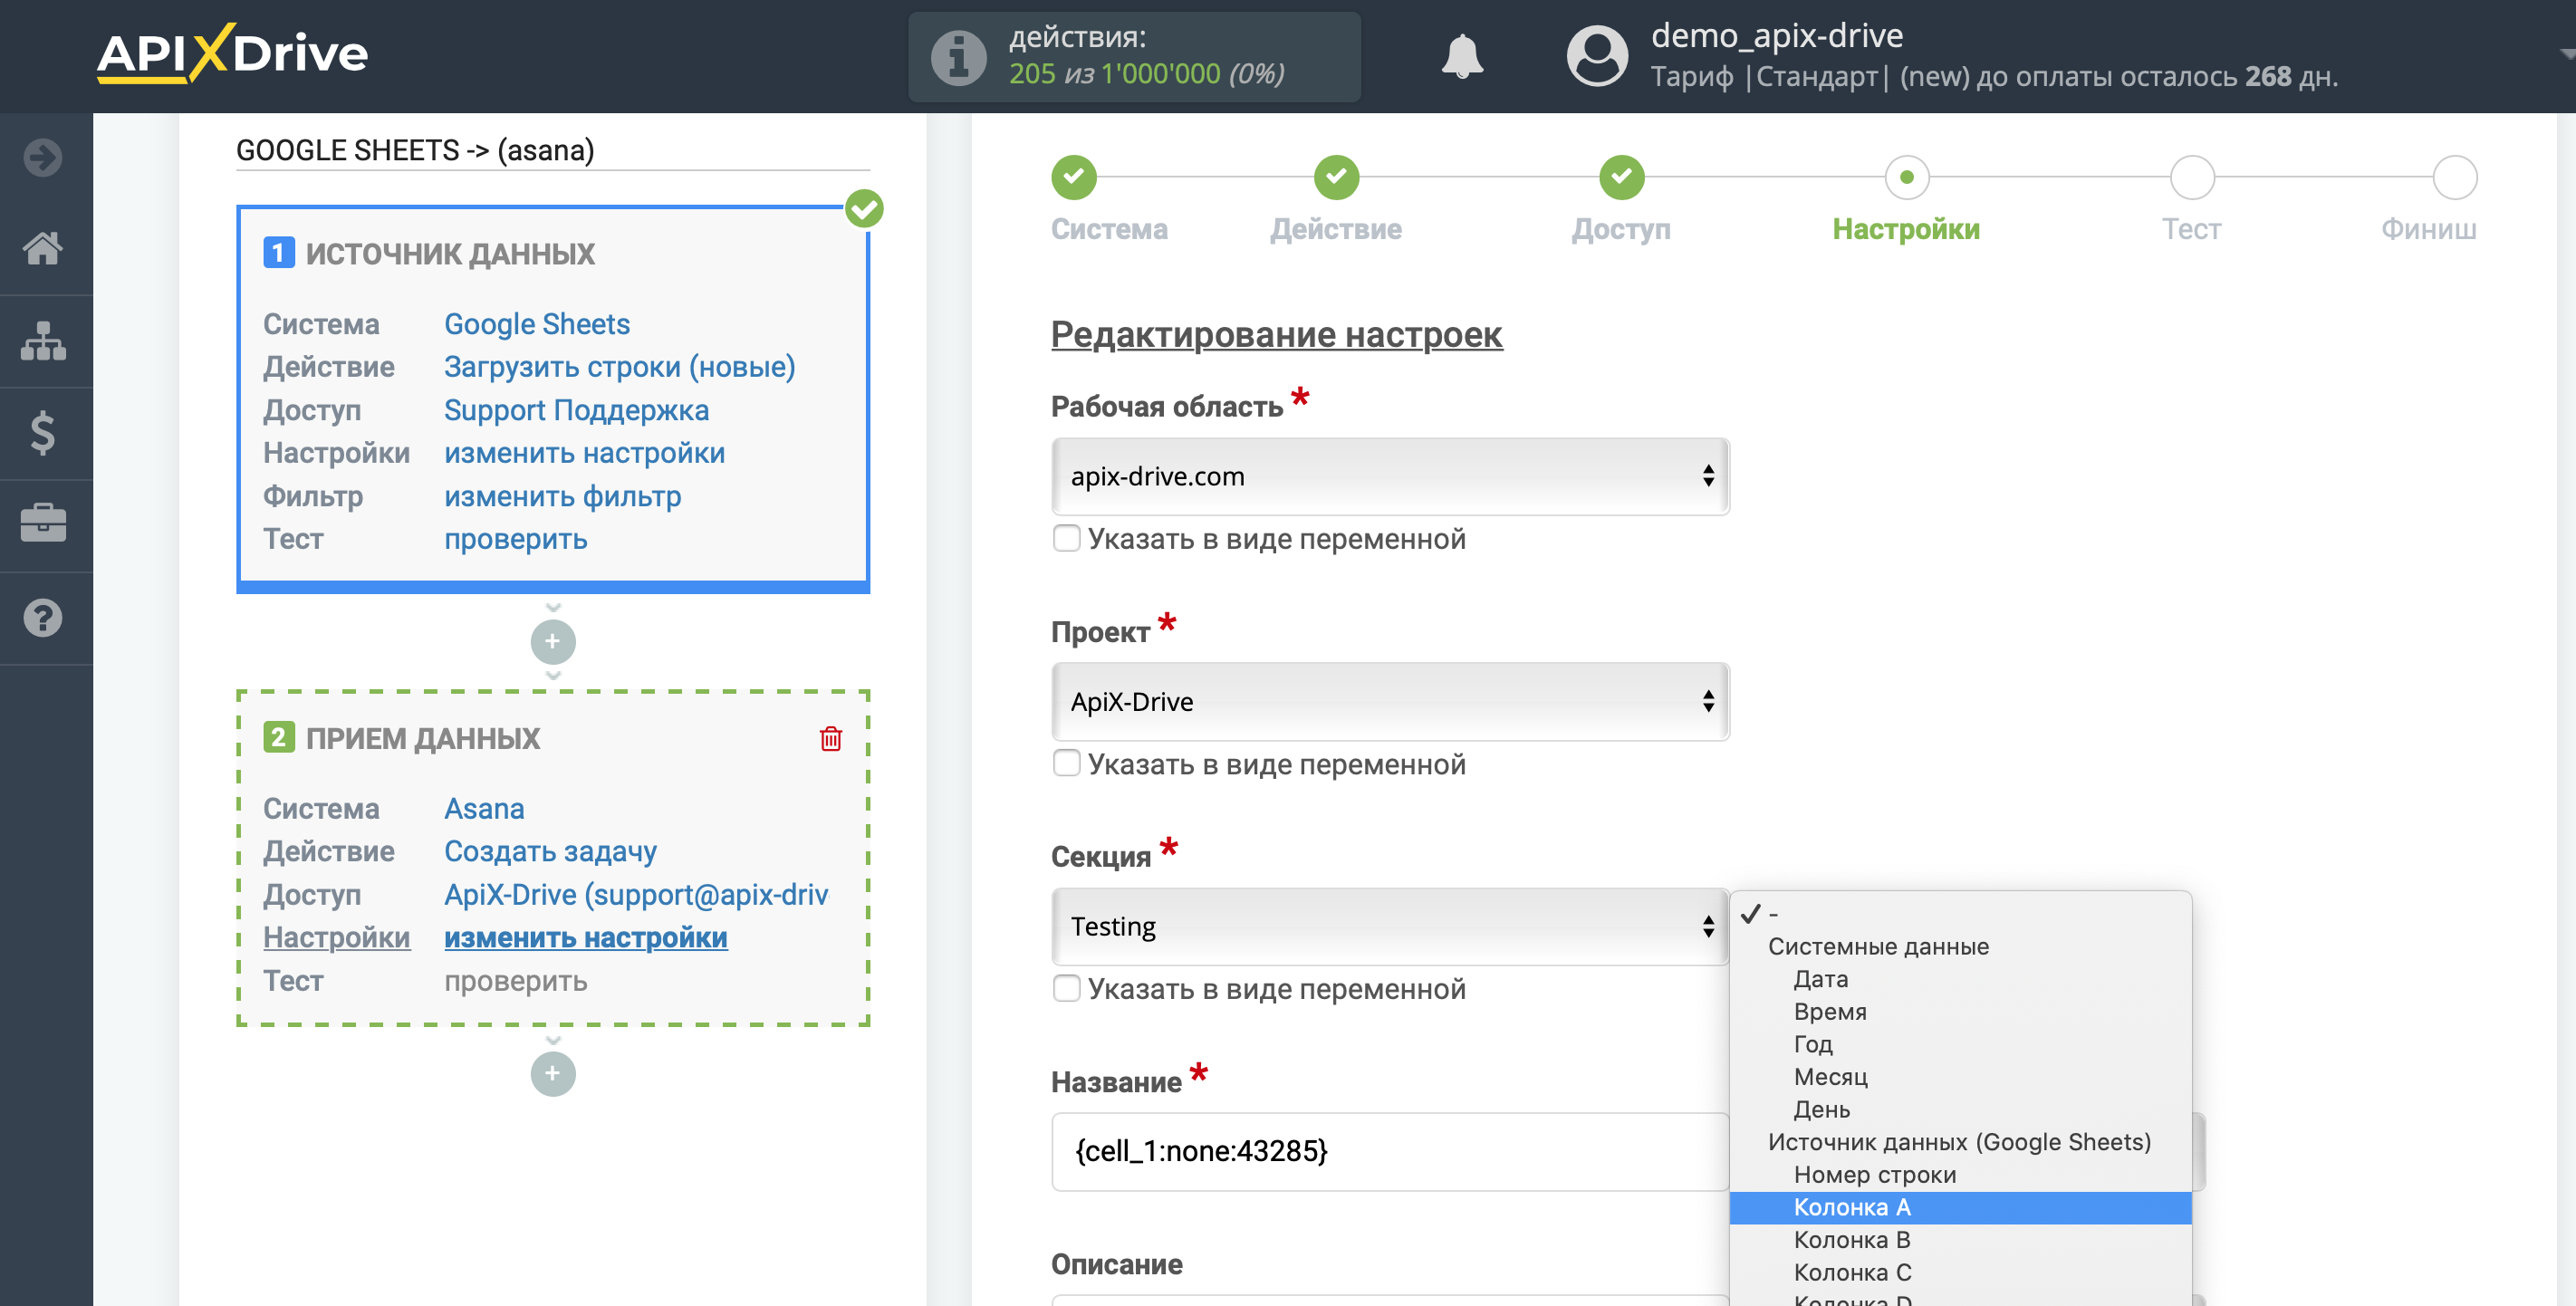Enable variable checkbox under Рабочая область
2576x1306 pixels.
click(x=1066, y=538)
